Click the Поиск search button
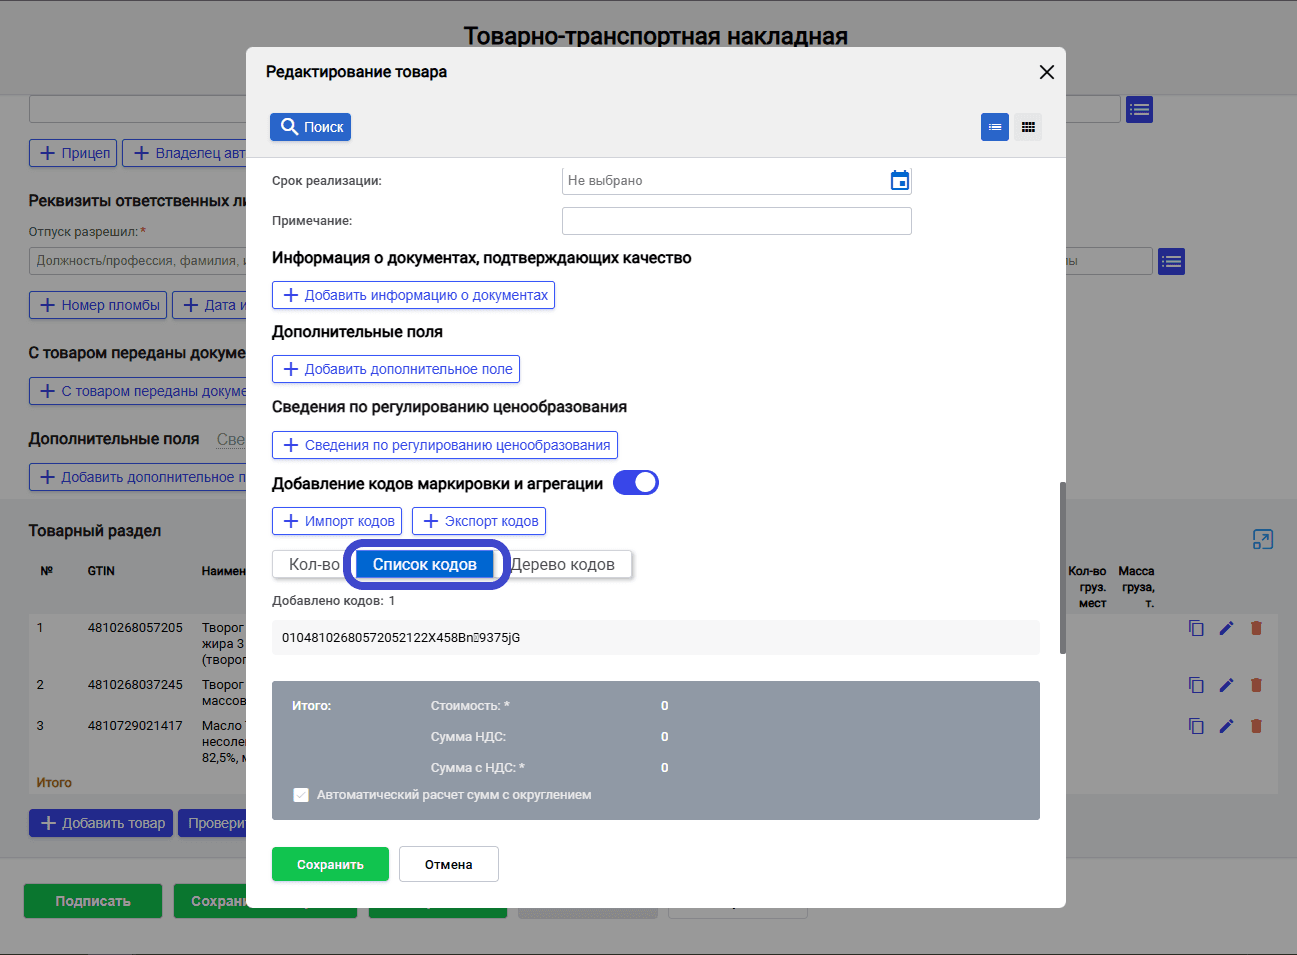Viewport: 1297px width, 955px height. pyautogui.click(x=310, y=127)
